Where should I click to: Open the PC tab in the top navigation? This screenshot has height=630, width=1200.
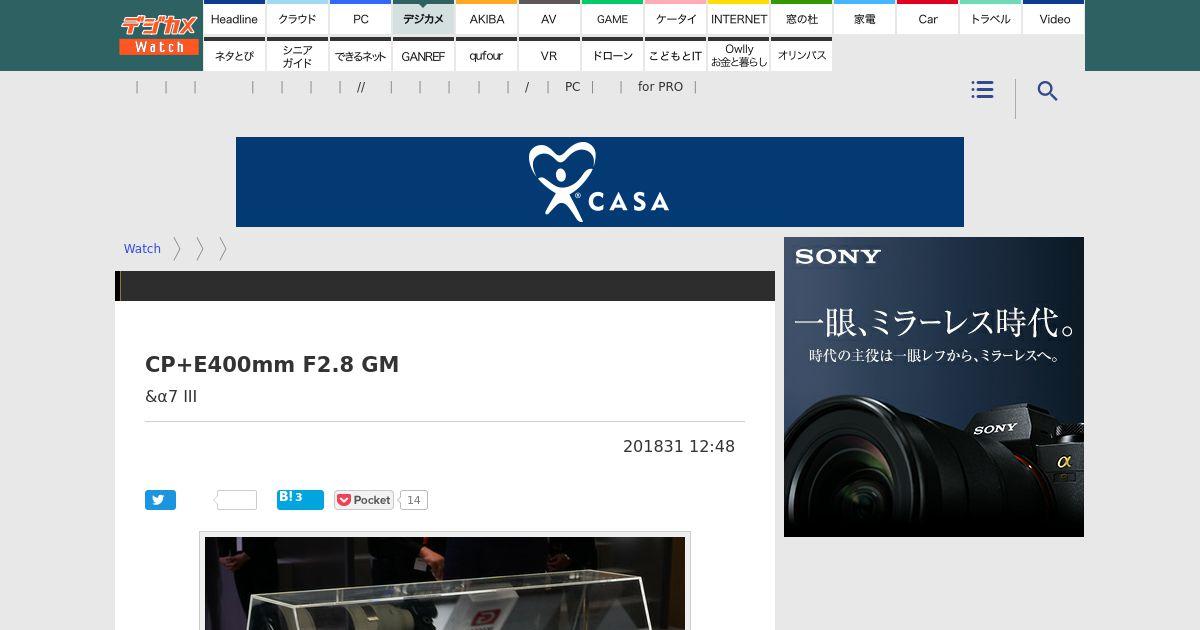(x=360, y=18)
